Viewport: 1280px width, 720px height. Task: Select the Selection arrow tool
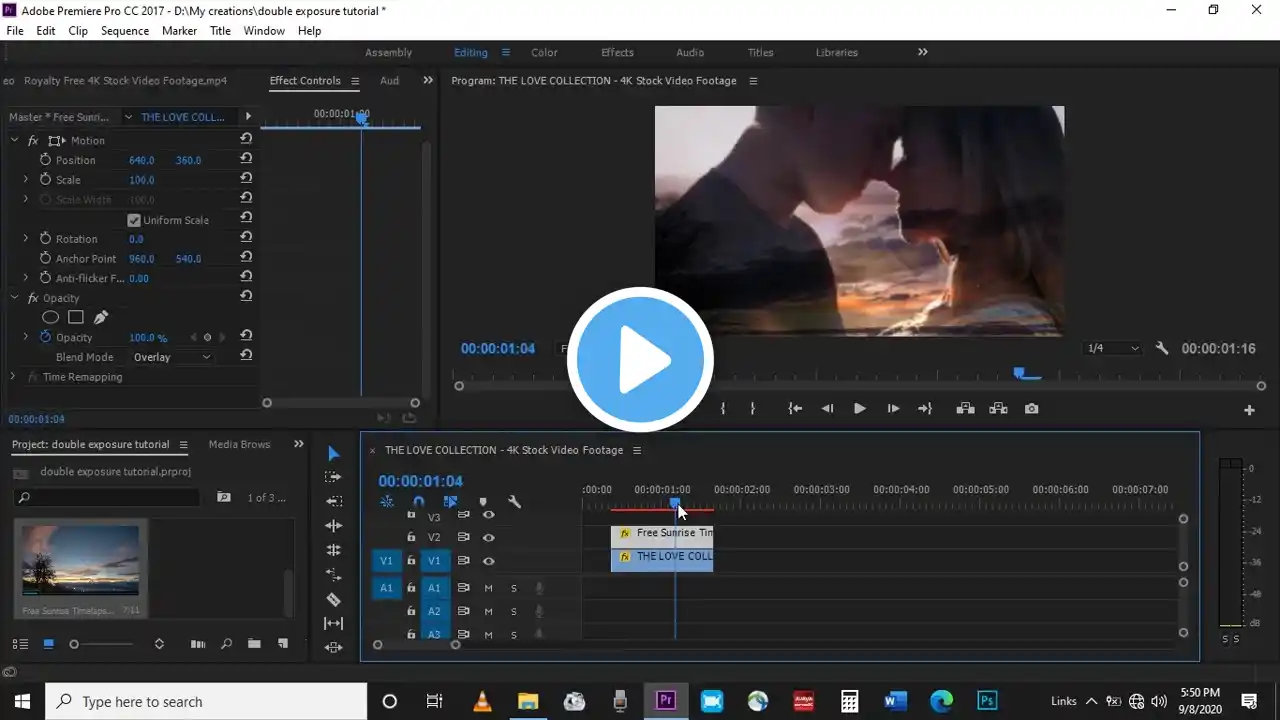pyautogui.click(x=334, y=454)
